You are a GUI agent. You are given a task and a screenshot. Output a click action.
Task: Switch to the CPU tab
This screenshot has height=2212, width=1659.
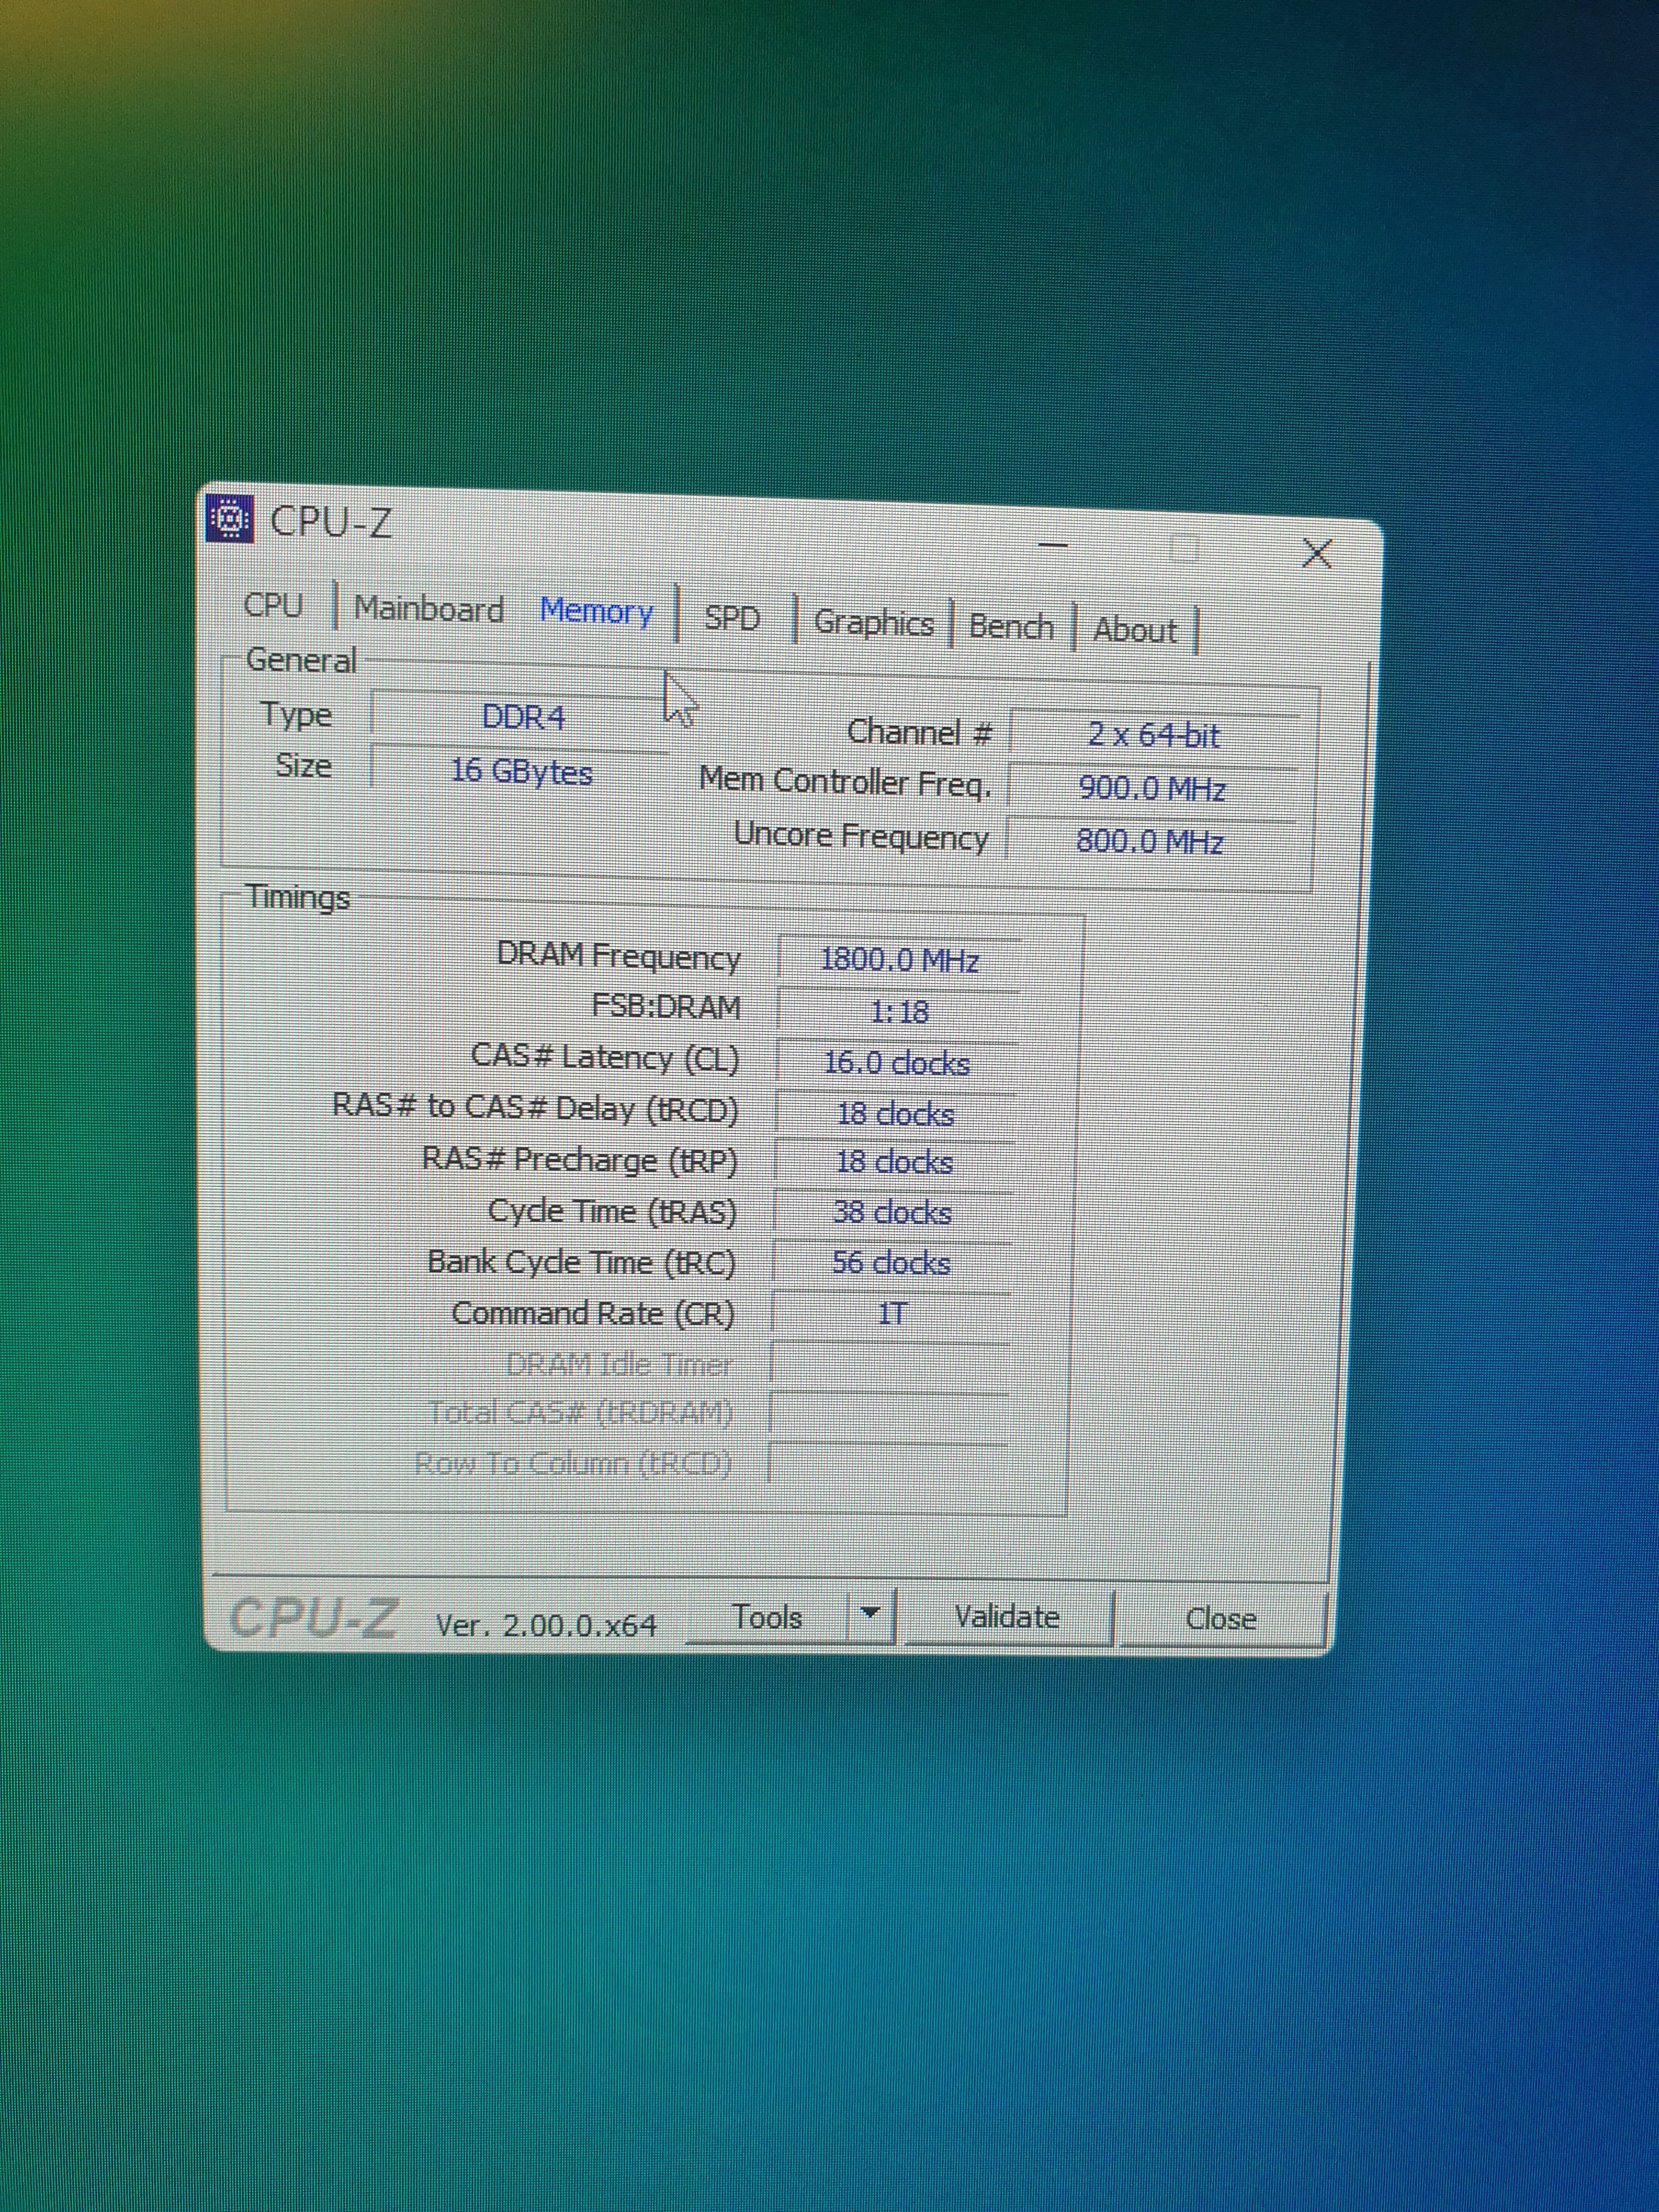coord(273,606)
